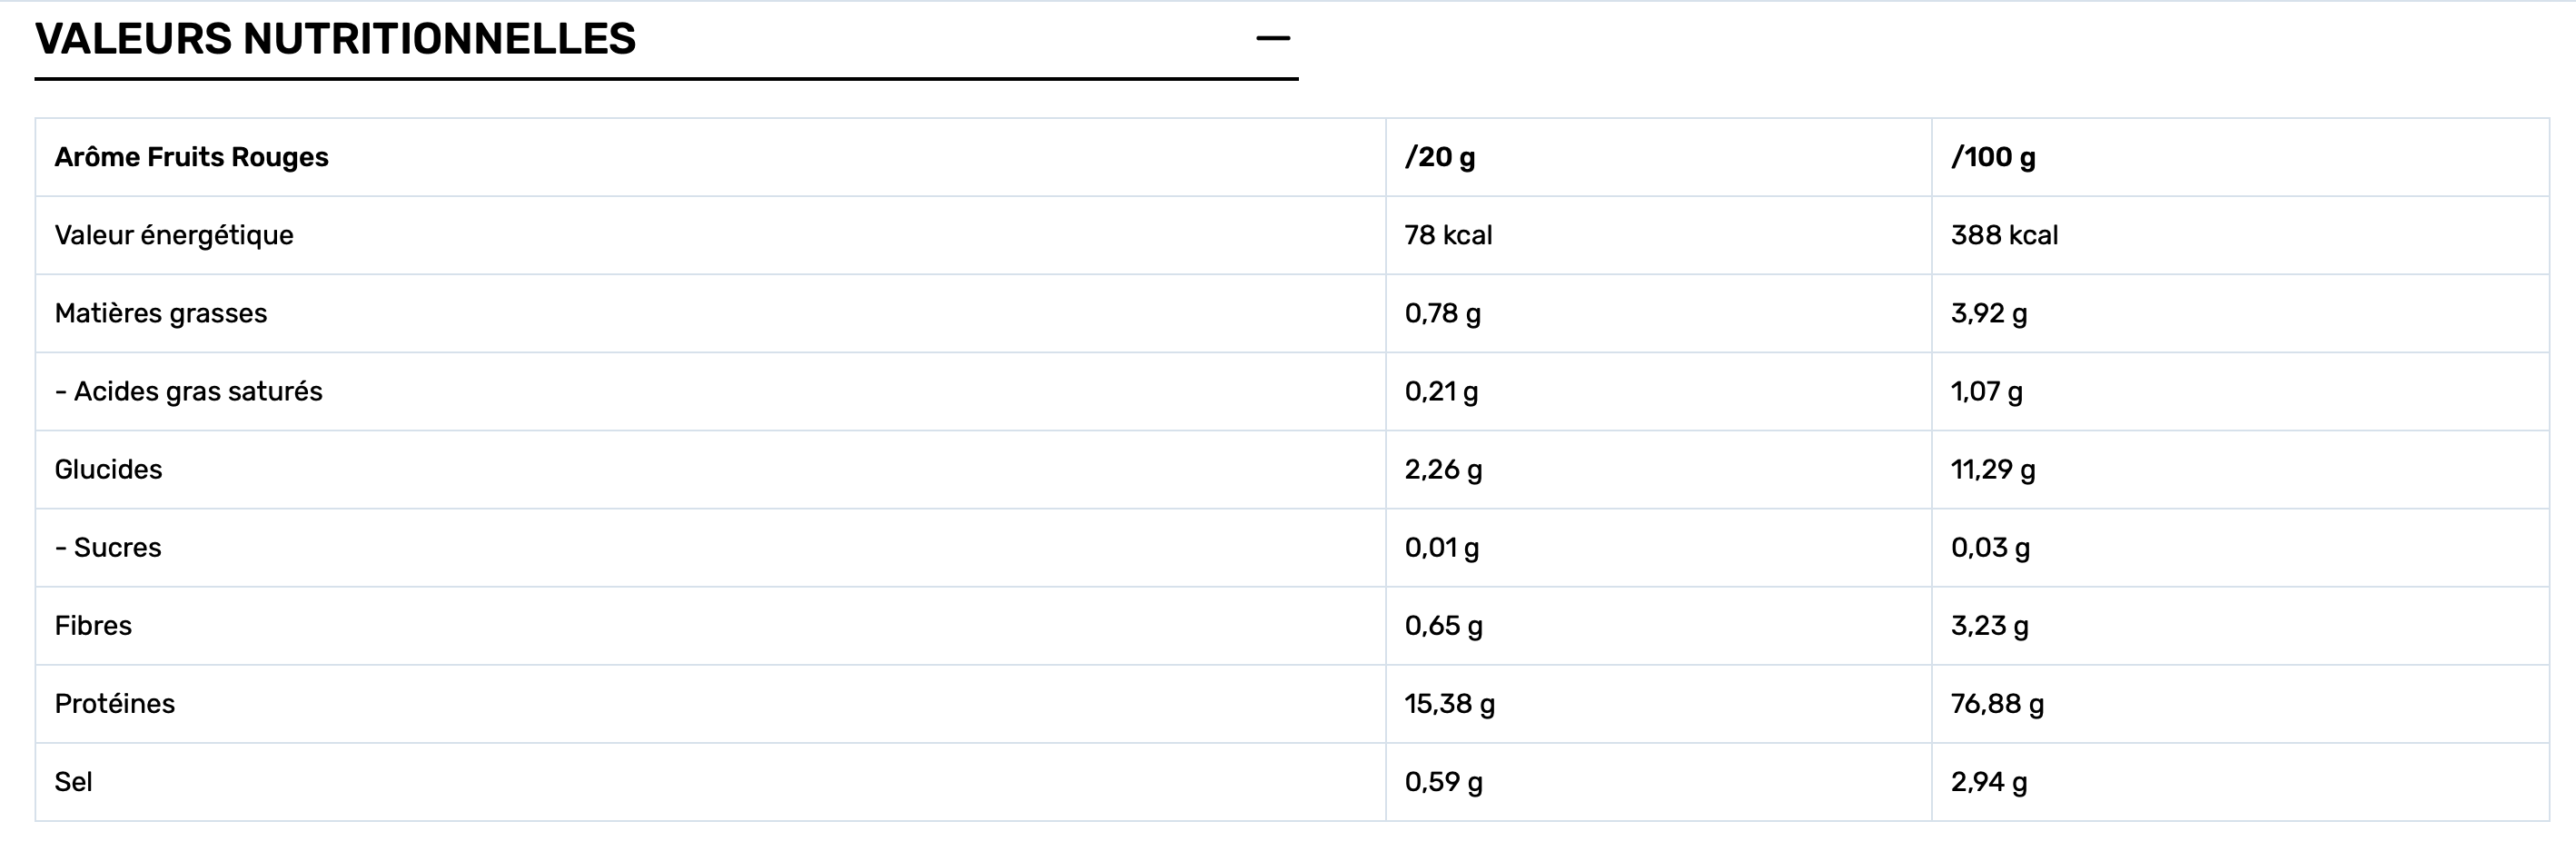Click the 76,88 g protein value

coord(1997,703)
